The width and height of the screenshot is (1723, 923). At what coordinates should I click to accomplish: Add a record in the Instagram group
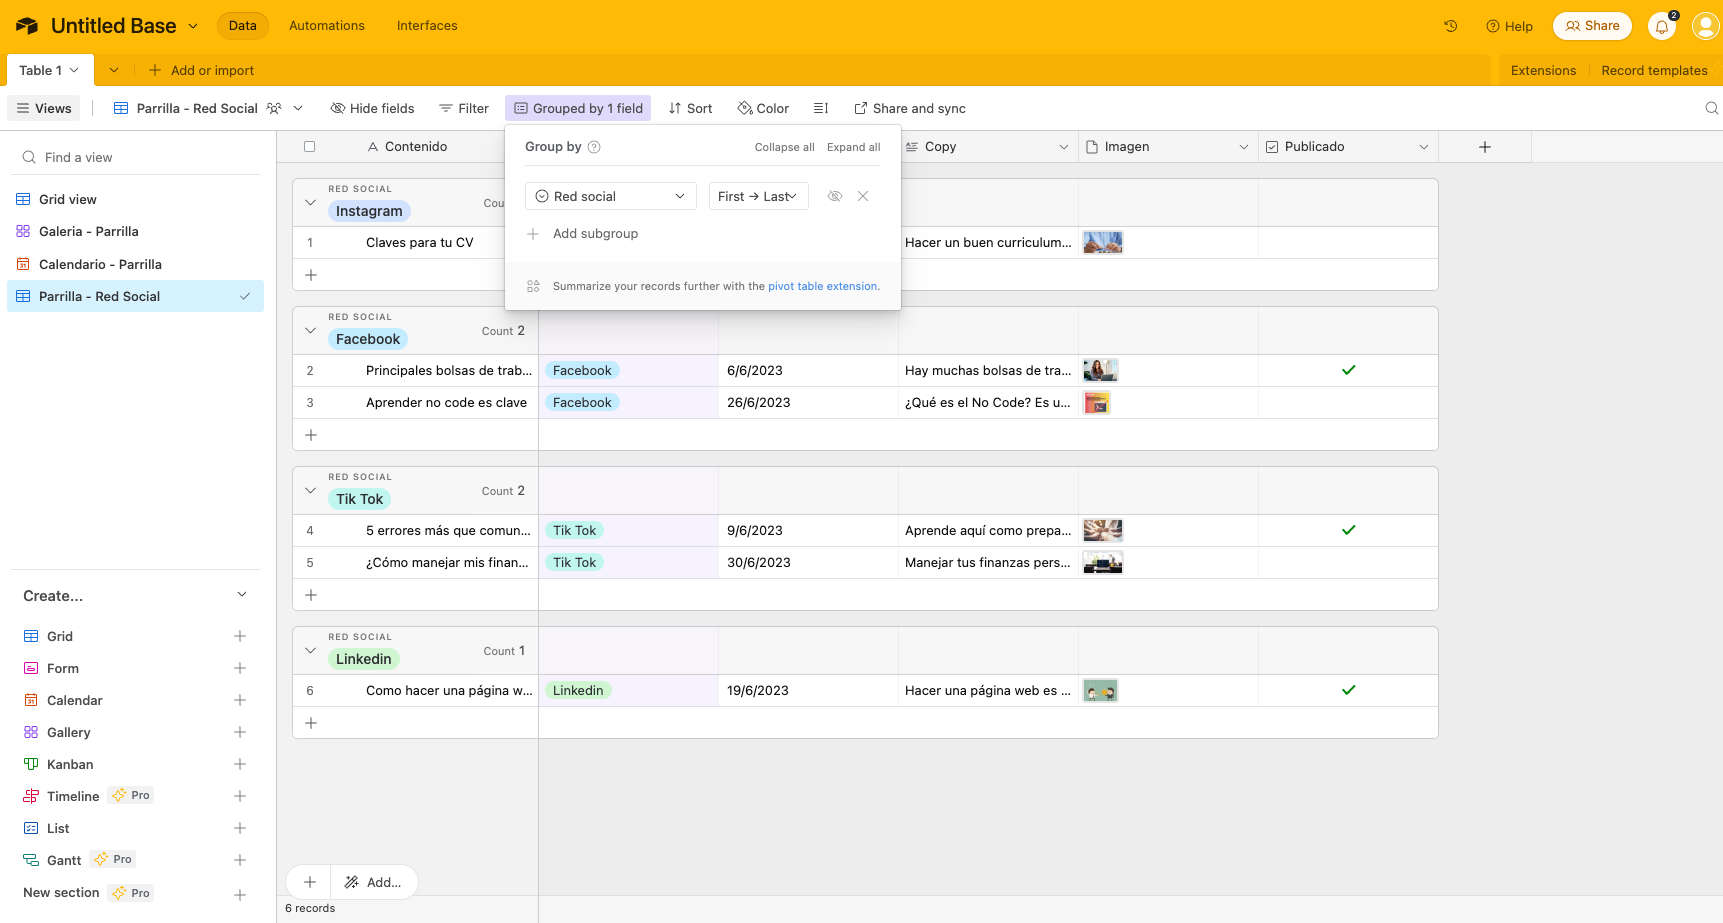point(311,275)
